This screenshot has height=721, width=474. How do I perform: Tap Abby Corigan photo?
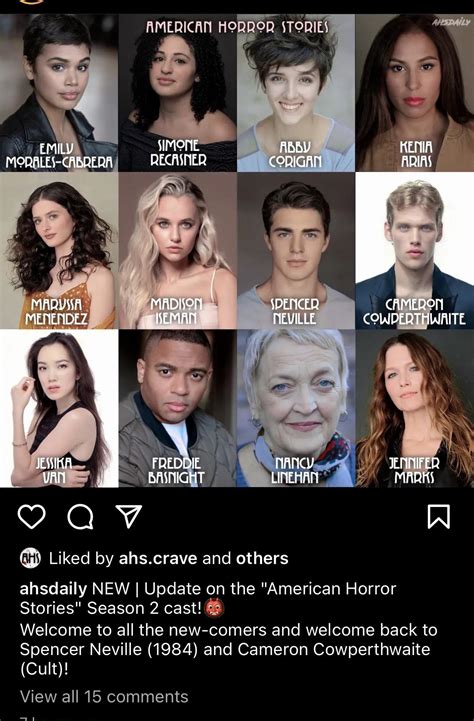(x=296, y=93)
